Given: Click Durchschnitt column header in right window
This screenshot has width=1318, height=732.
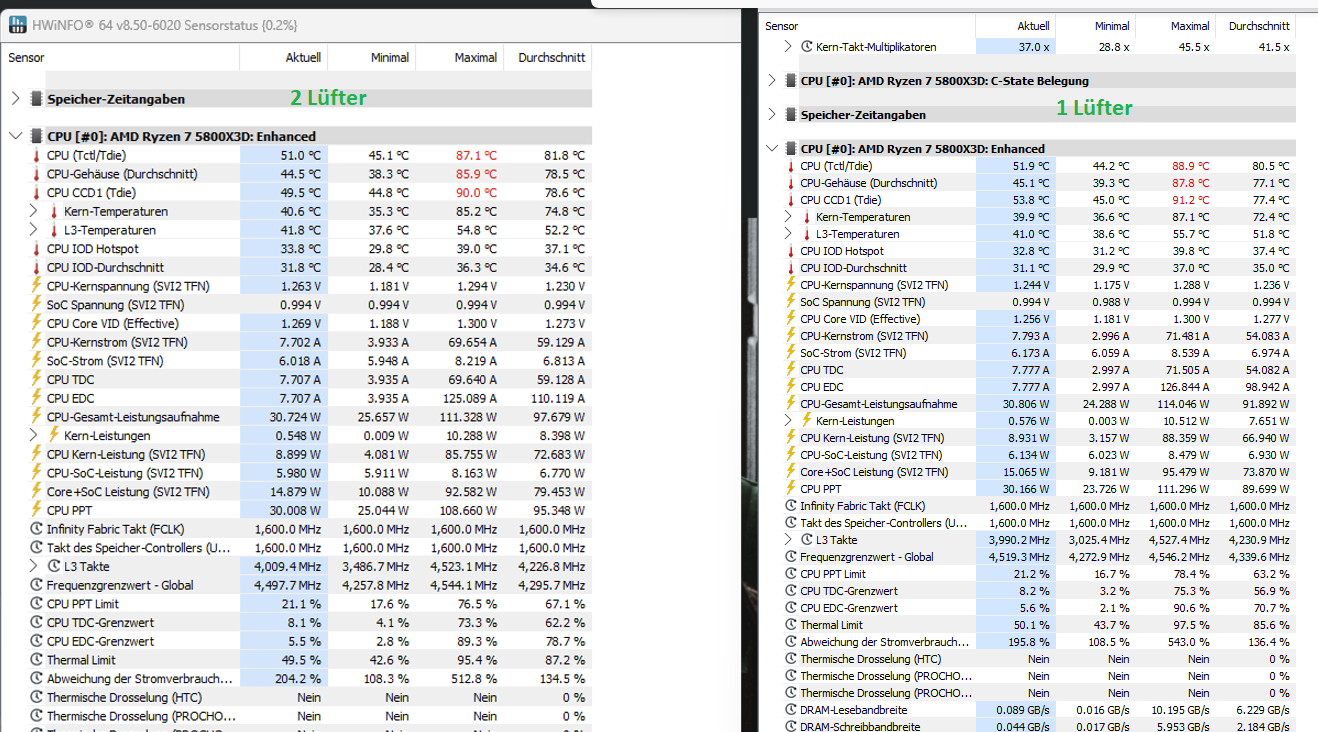Looking at the screenshot, I should [x=1259, y=26].
